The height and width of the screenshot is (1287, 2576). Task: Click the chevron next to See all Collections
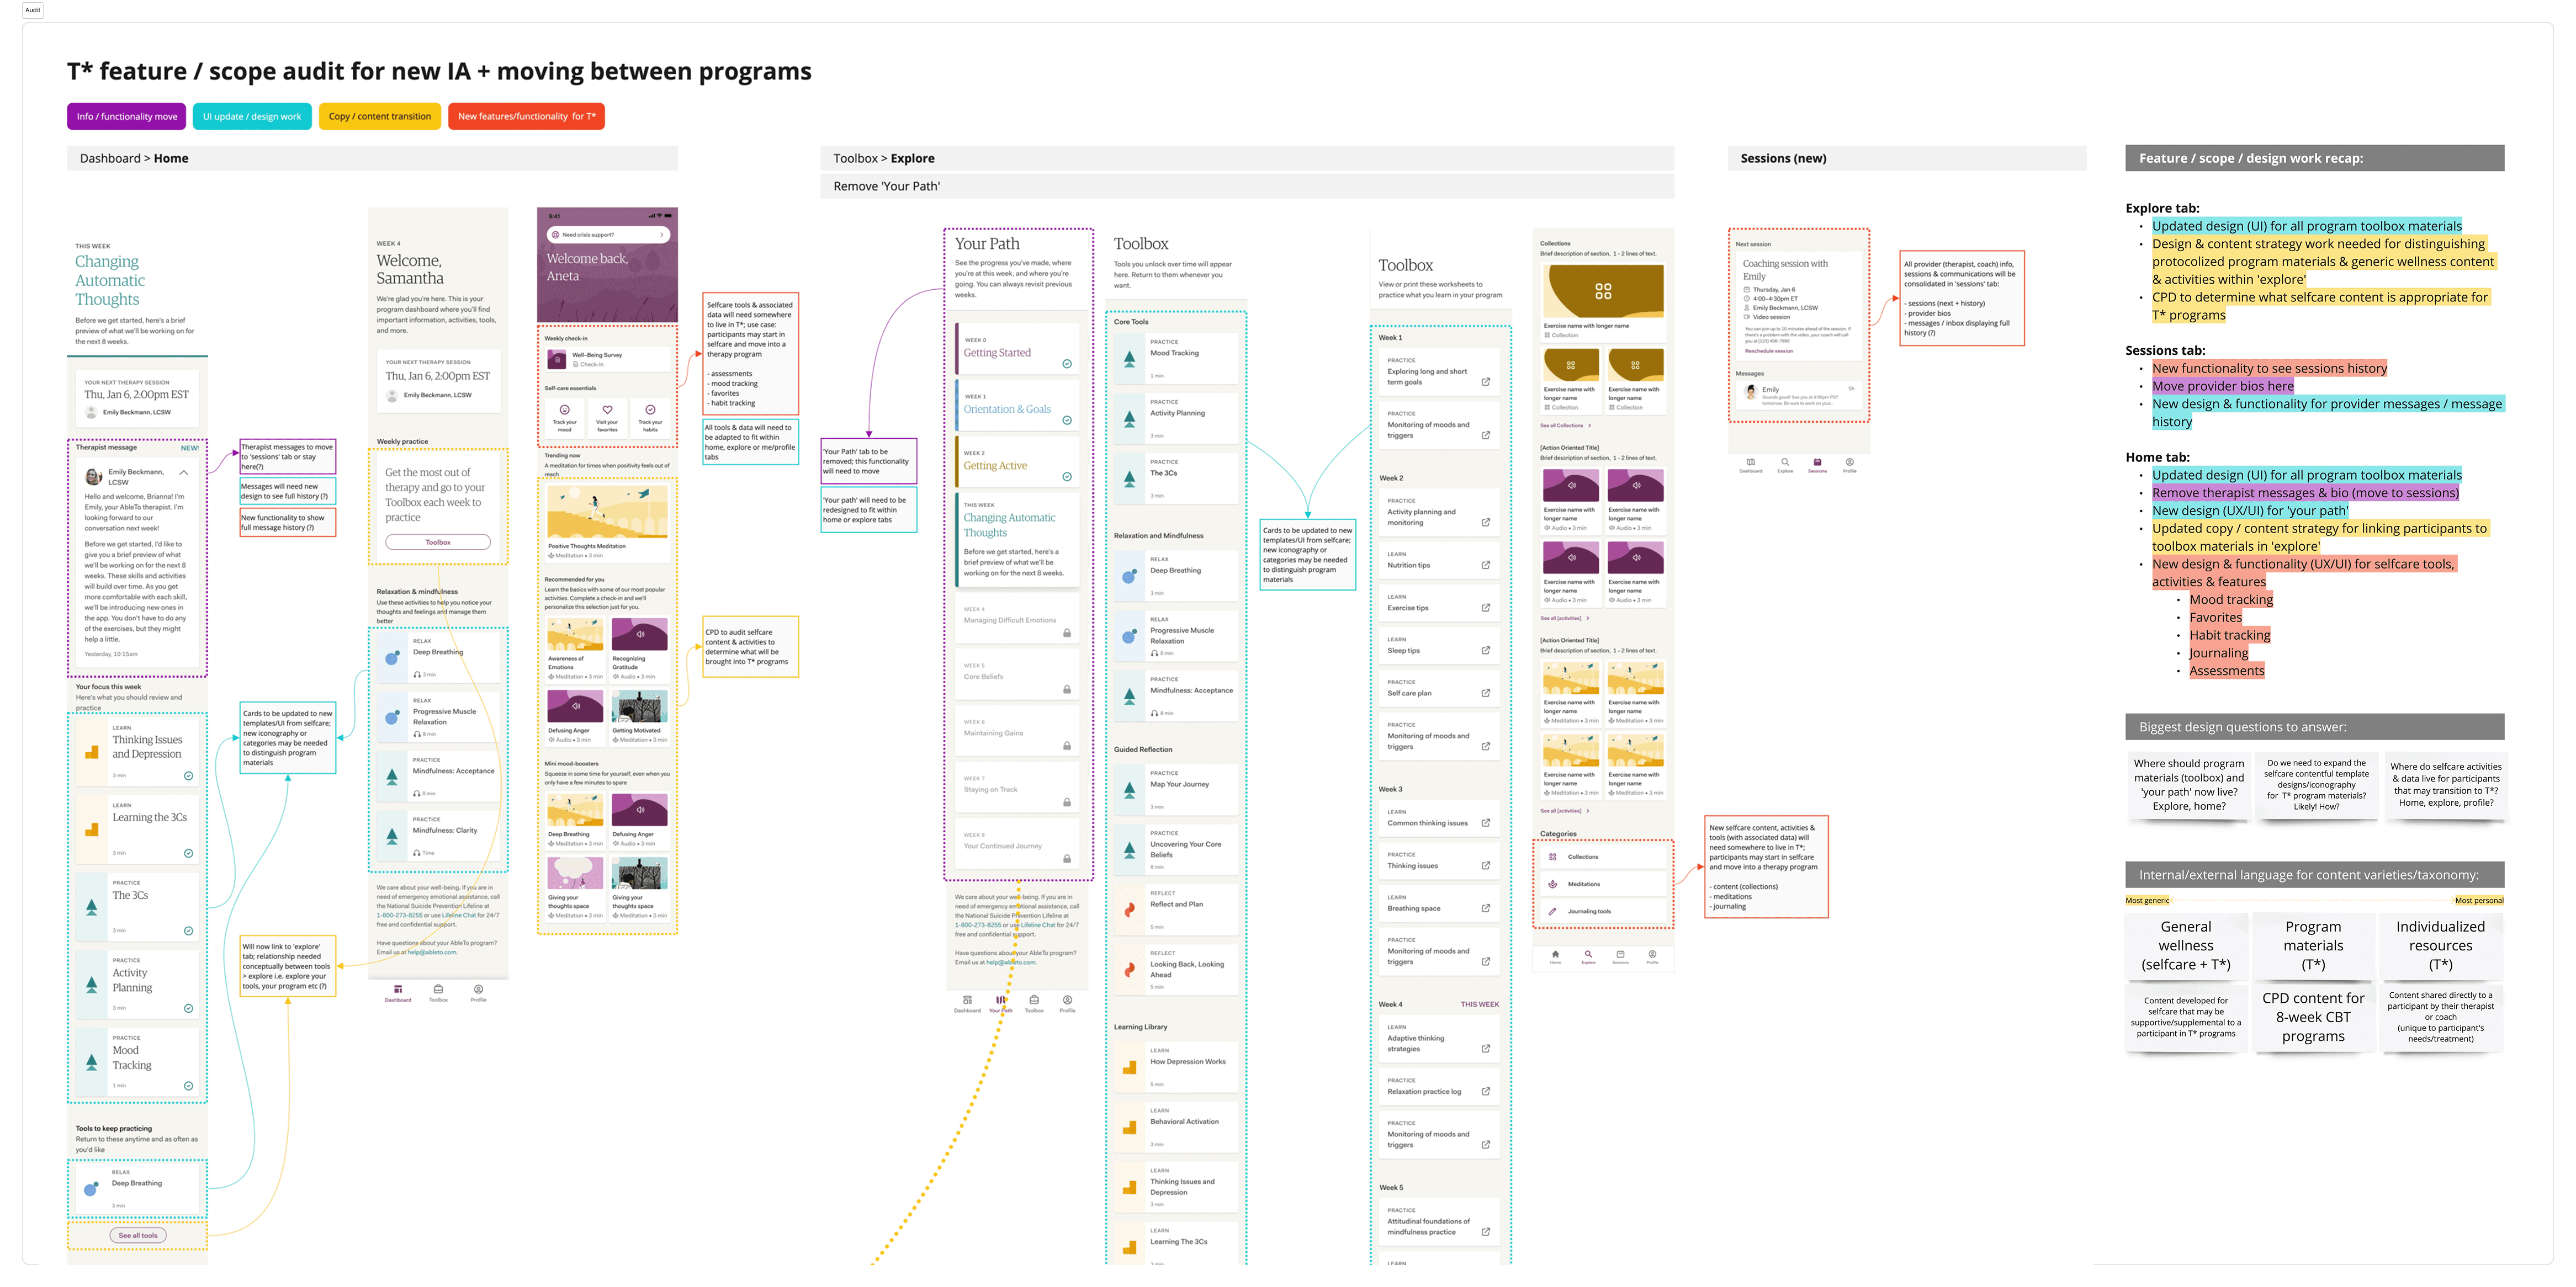(1589, 426)
